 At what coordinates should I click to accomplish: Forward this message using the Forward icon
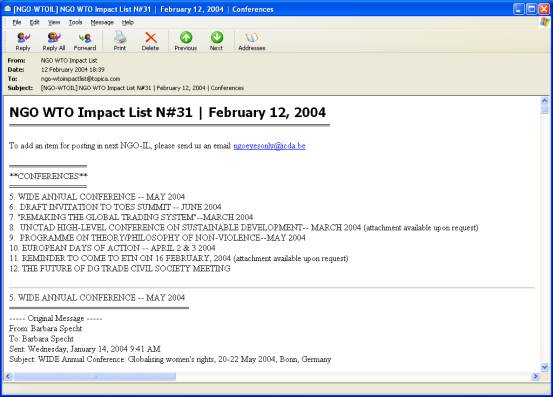point(85,41)
